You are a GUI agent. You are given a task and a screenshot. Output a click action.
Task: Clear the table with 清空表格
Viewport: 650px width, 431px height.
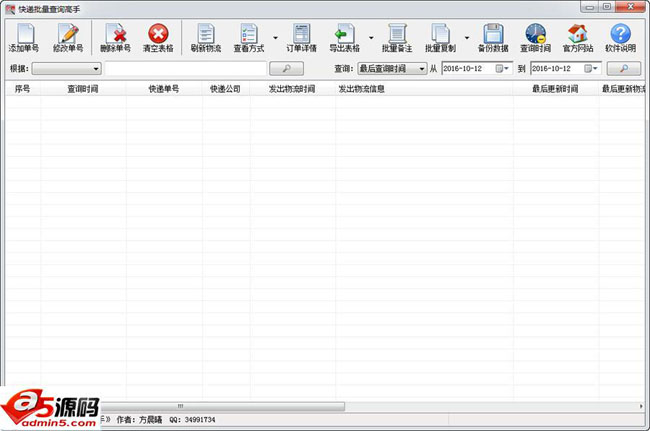(x=158, y=38)
